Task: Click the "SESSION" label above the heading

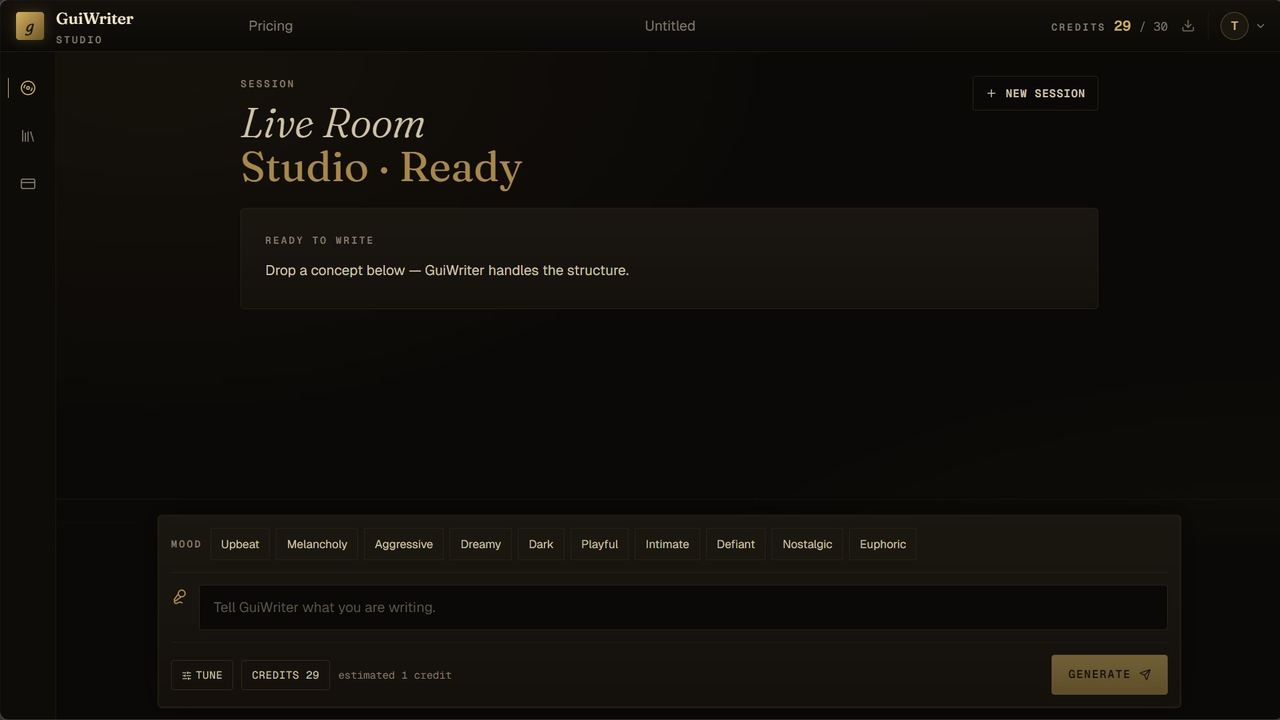Action: click(x=268, y=84)
